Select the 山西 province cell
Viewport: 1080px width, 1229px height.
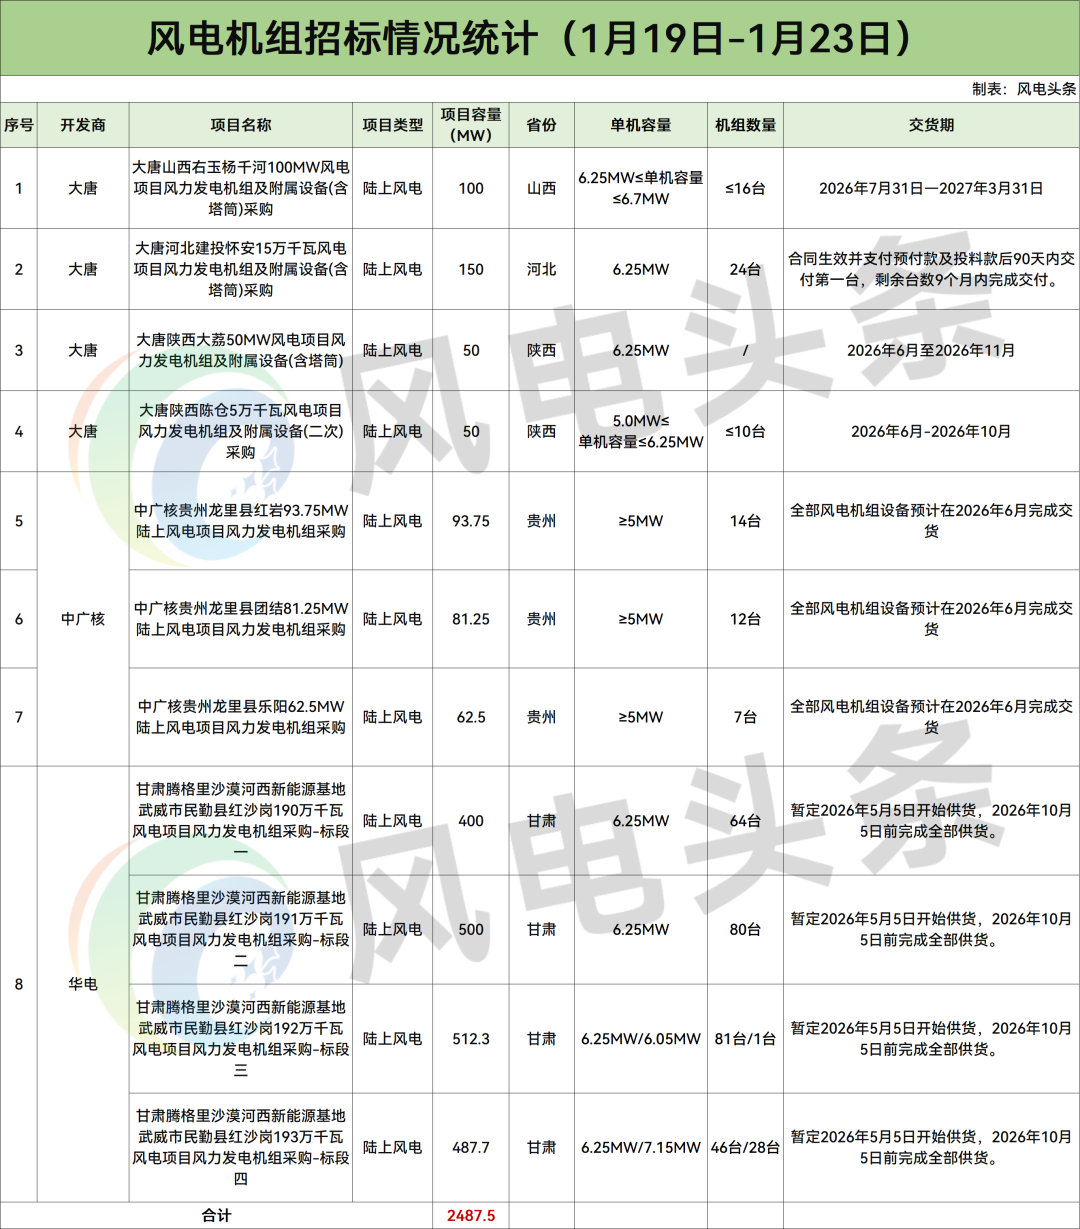[541, 188]
